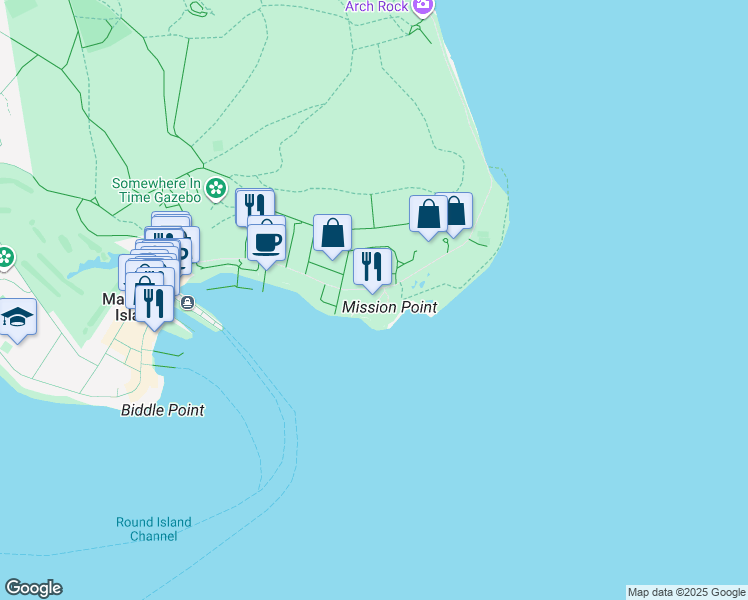Open the shopping bag marker beside the cafe

[x=333, y=234]
